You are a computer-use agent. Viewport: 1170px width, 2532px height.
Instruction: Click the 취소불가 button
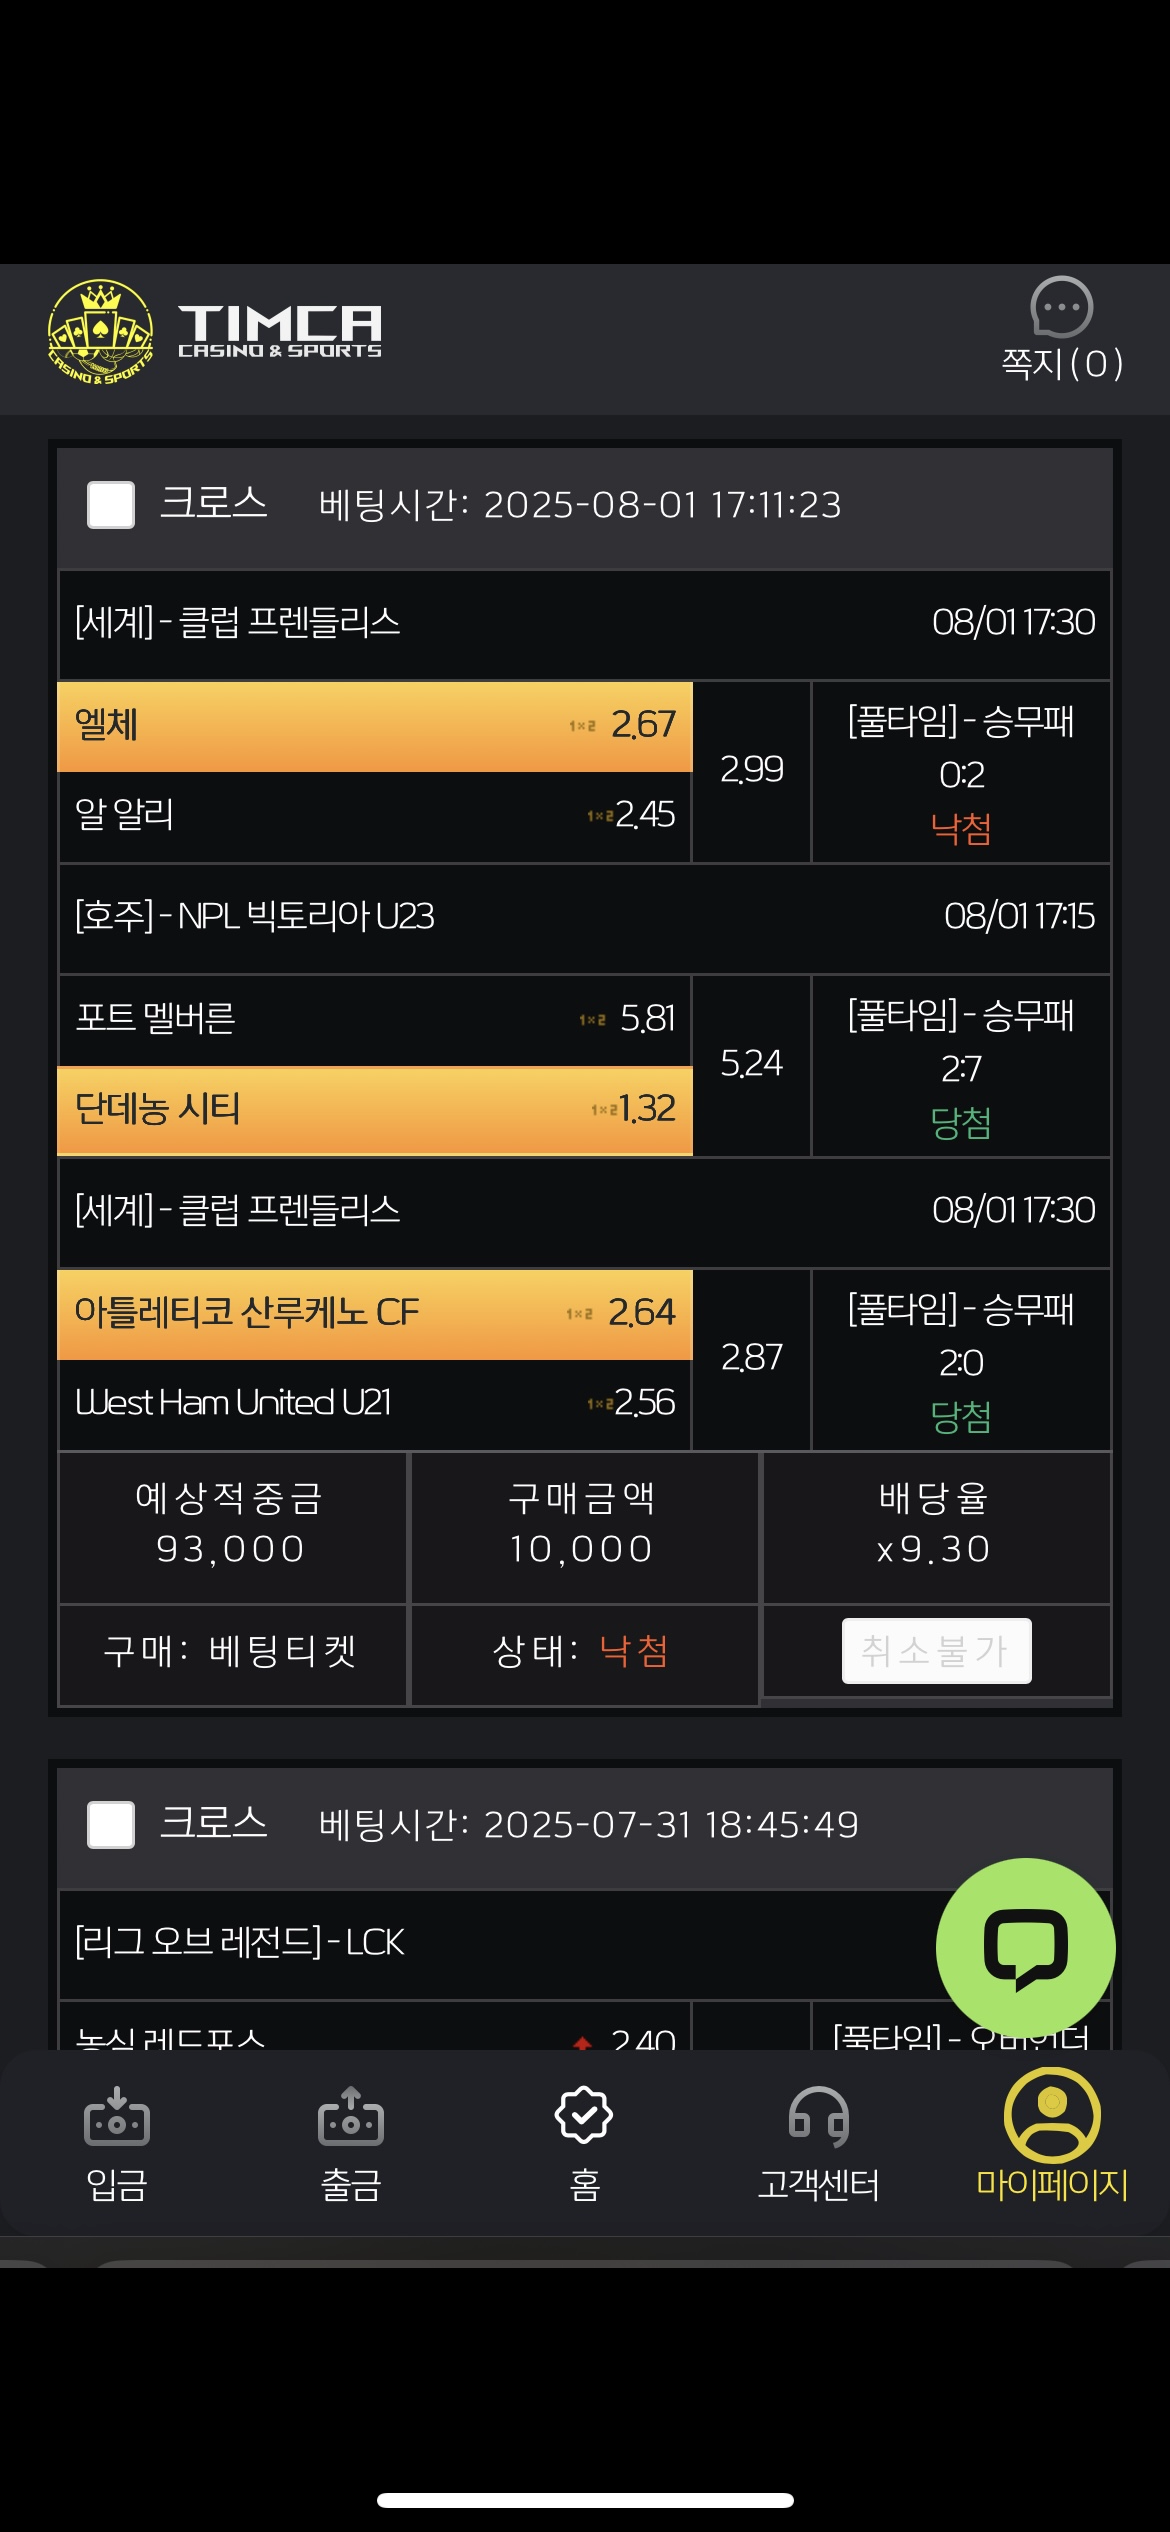(x=936, y=1651)
